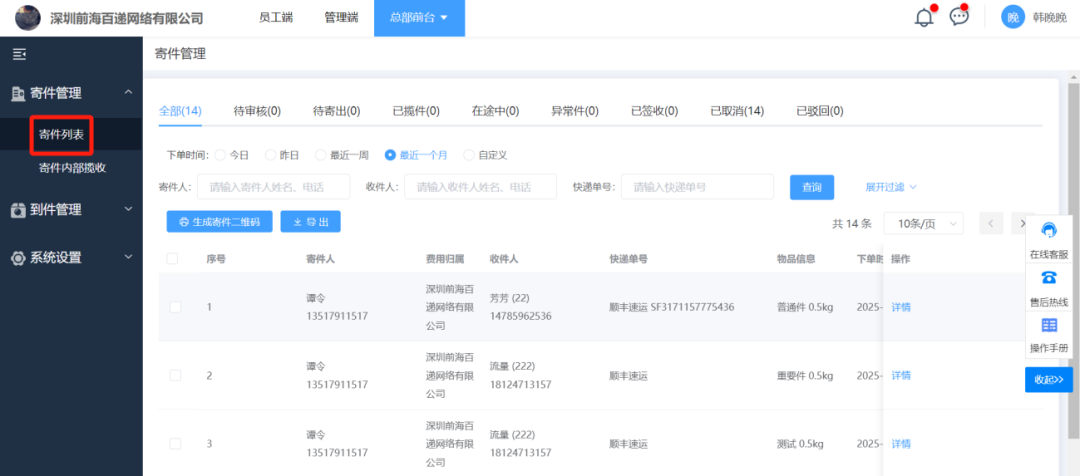1080x476 pixels.
Task: Click the company logo avatar
Action: (x=28, y=18)
